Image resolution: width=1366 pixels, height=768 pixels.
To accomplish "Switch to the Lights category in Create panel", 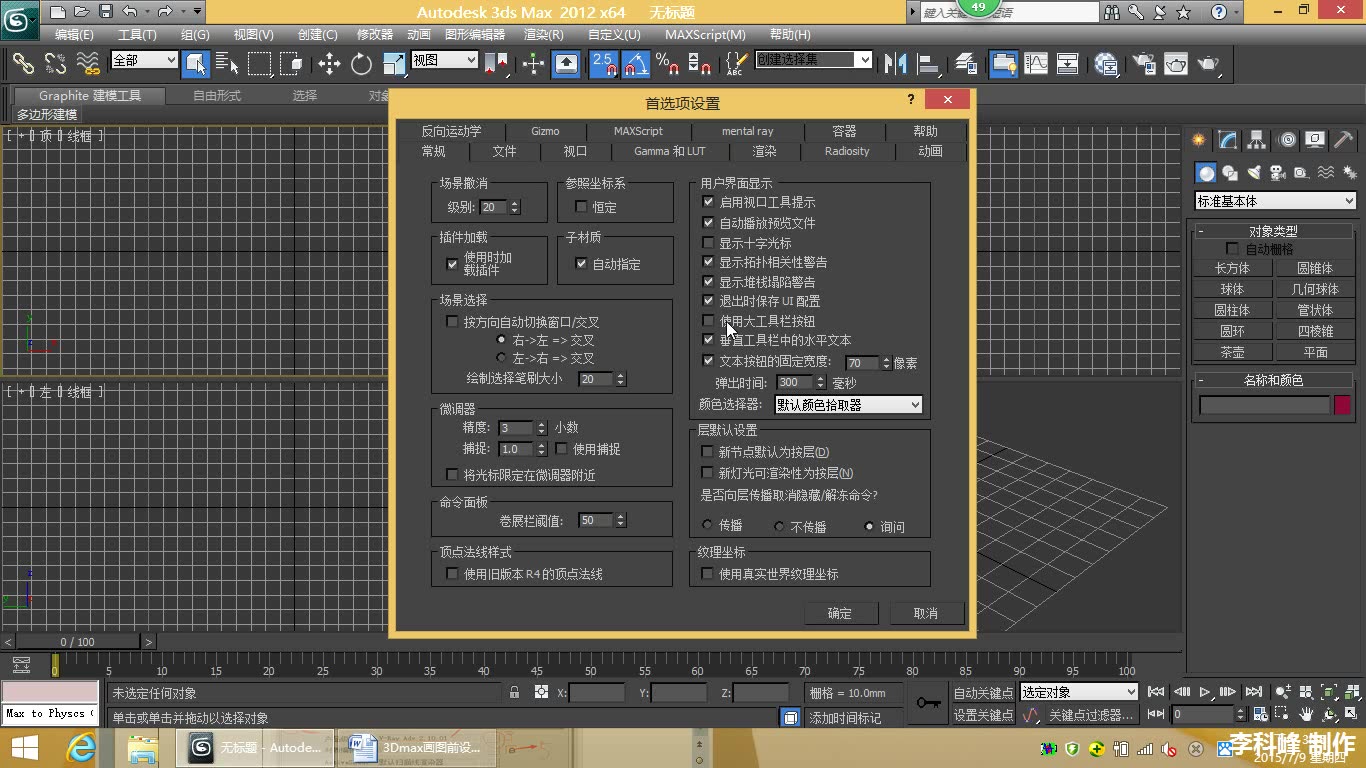I will [1253, 172].
